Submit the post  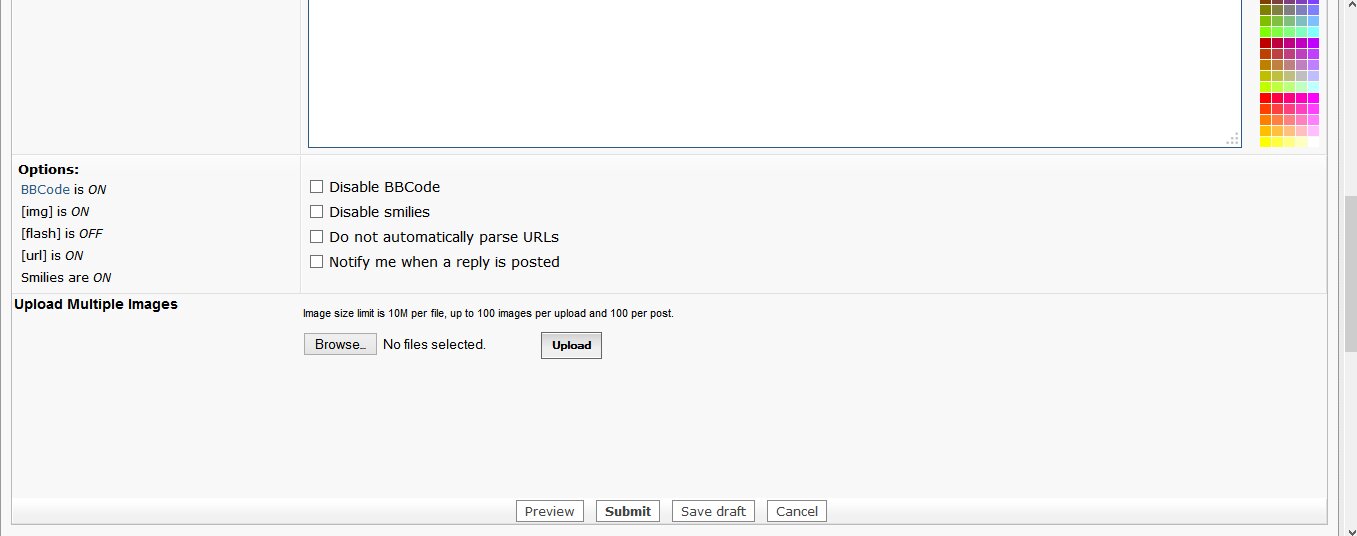tap(628, 511)
